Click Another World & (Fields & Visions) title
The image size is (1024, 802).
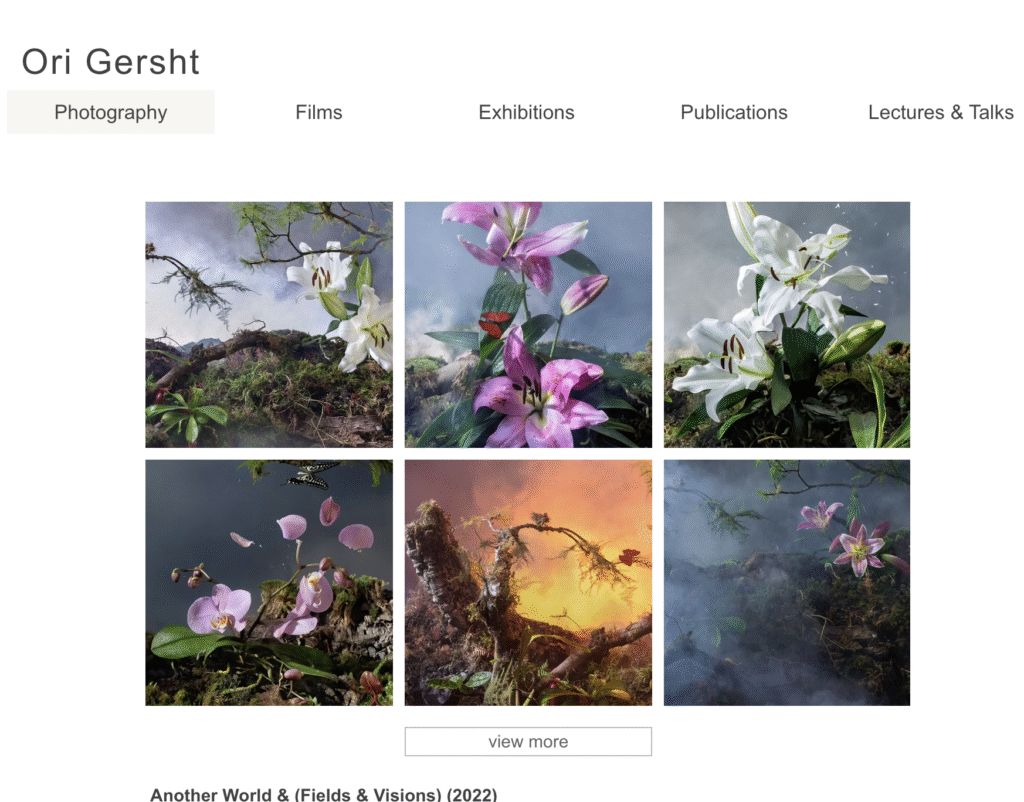[x=323, y=795]
